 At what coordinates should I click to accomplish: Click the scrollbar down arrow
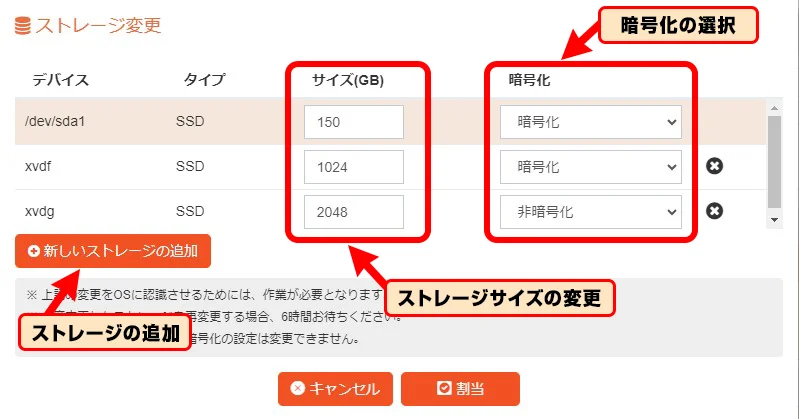tap(775, 220)
